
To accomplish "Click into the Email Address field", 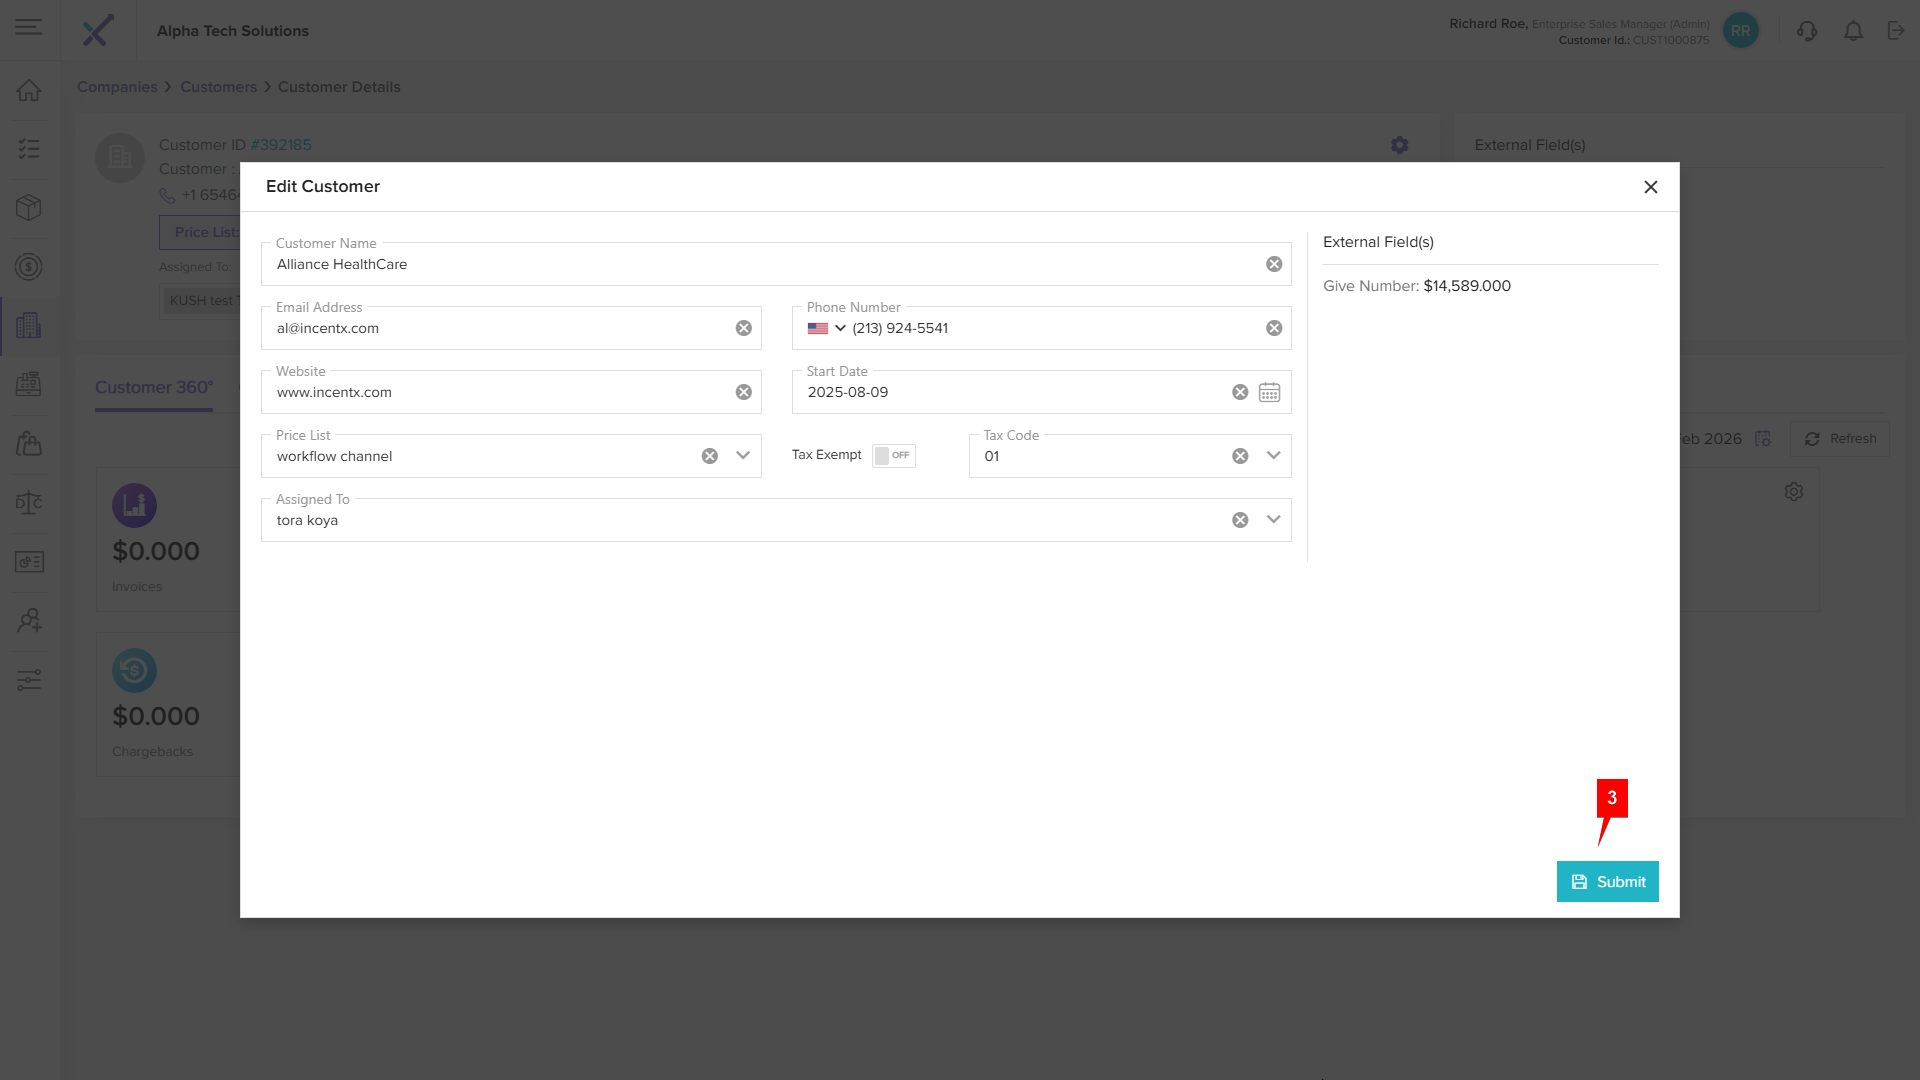I will pyautogui.click(x=500, y=328).
